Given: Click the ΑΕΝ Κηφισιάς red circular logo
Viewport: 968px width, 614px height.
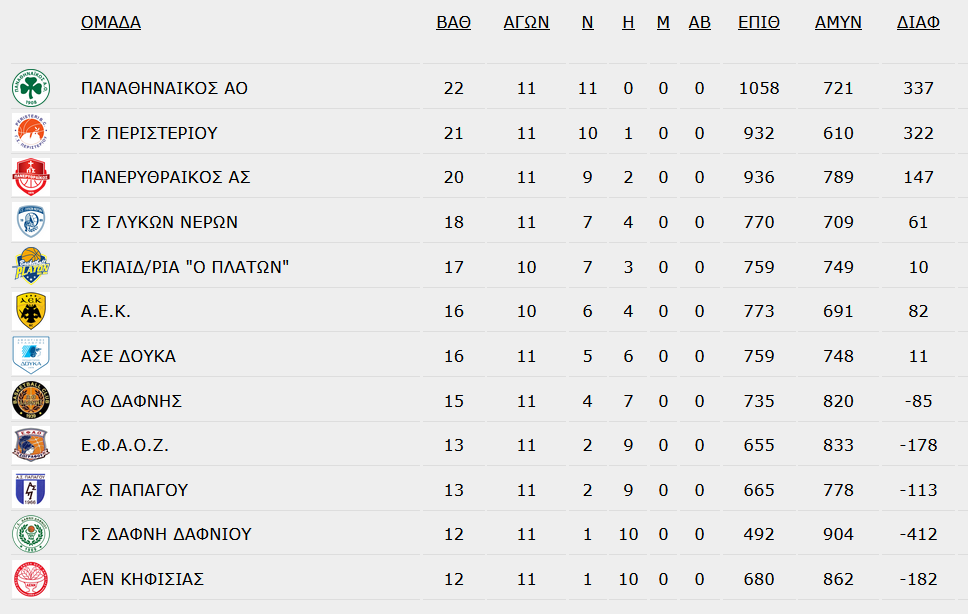Looking at the screenshot, I should (31, 579).
